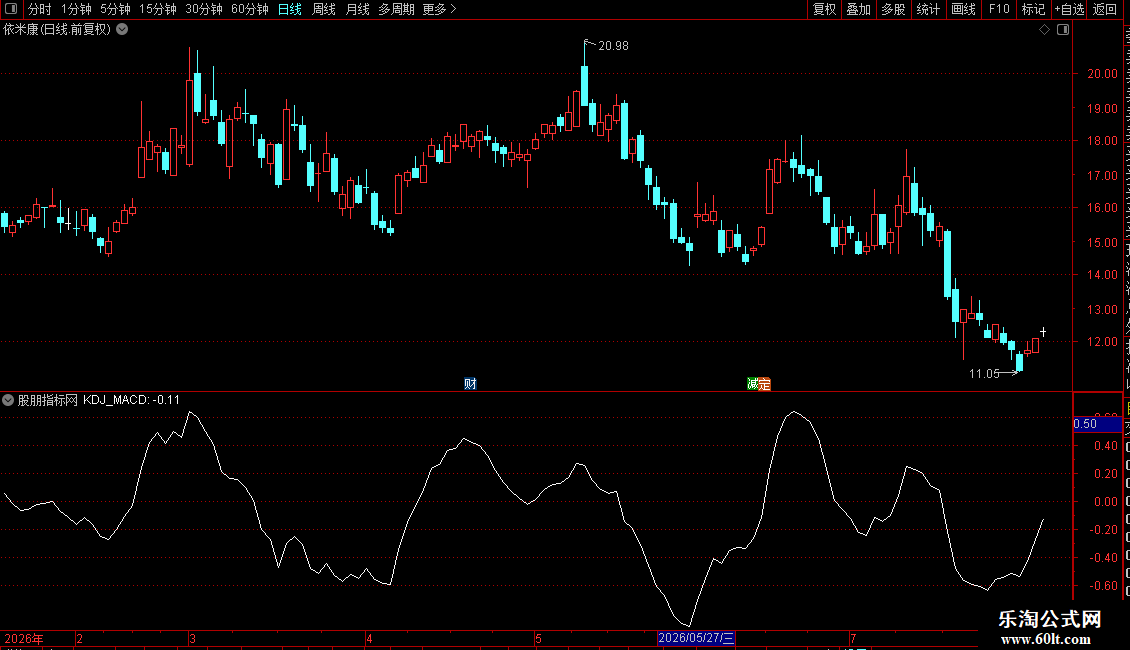This screenshot has height=650, width=1130.
Task: Click the diamond icon at chart top-right
Action: (x=1044, y=30)
